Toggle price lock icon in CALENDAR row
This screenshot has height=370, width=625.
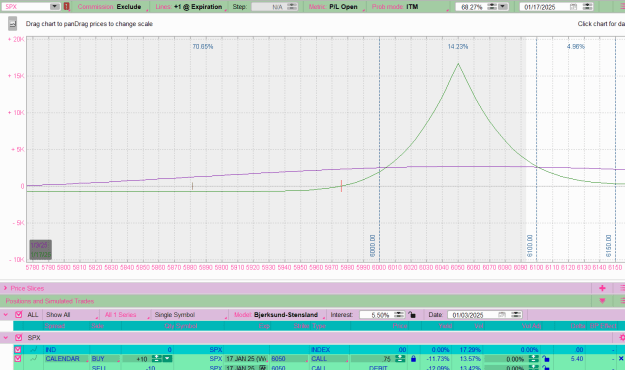click(x=413, y=359)
